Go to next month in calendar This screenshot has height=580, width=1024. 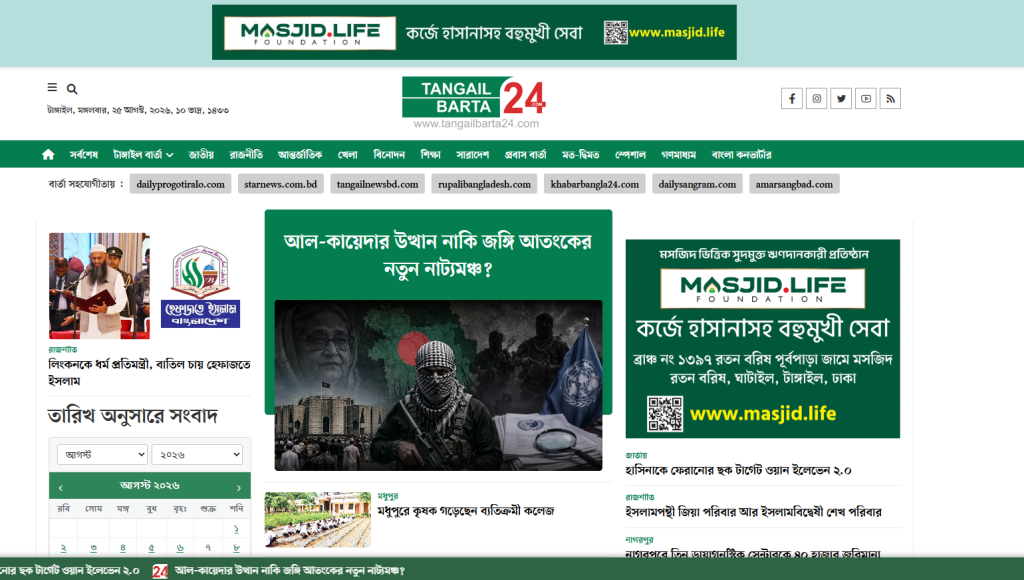point(238,487)
